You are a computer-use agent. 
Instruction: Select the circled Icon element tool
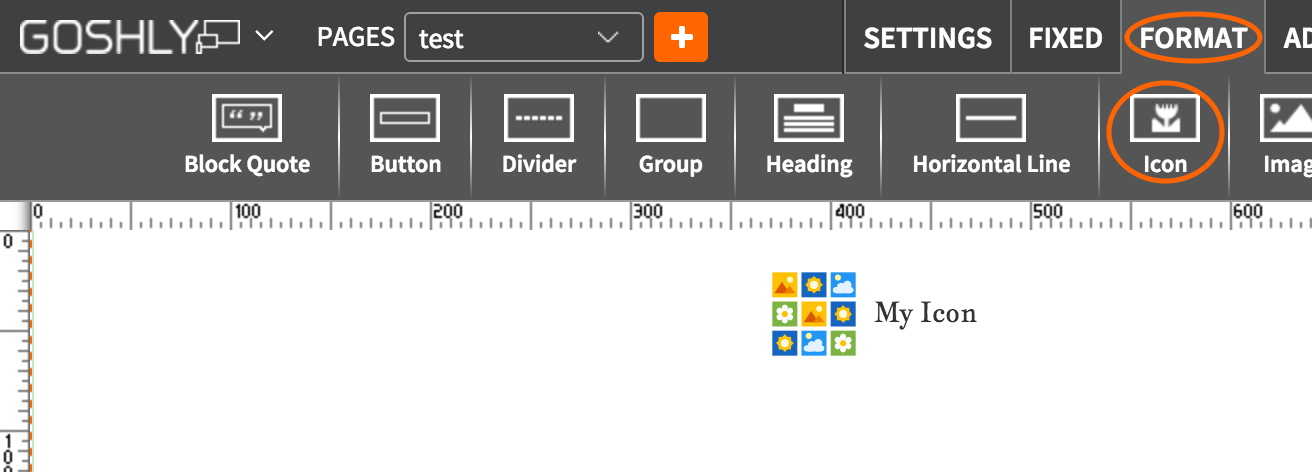point(1165,136)
